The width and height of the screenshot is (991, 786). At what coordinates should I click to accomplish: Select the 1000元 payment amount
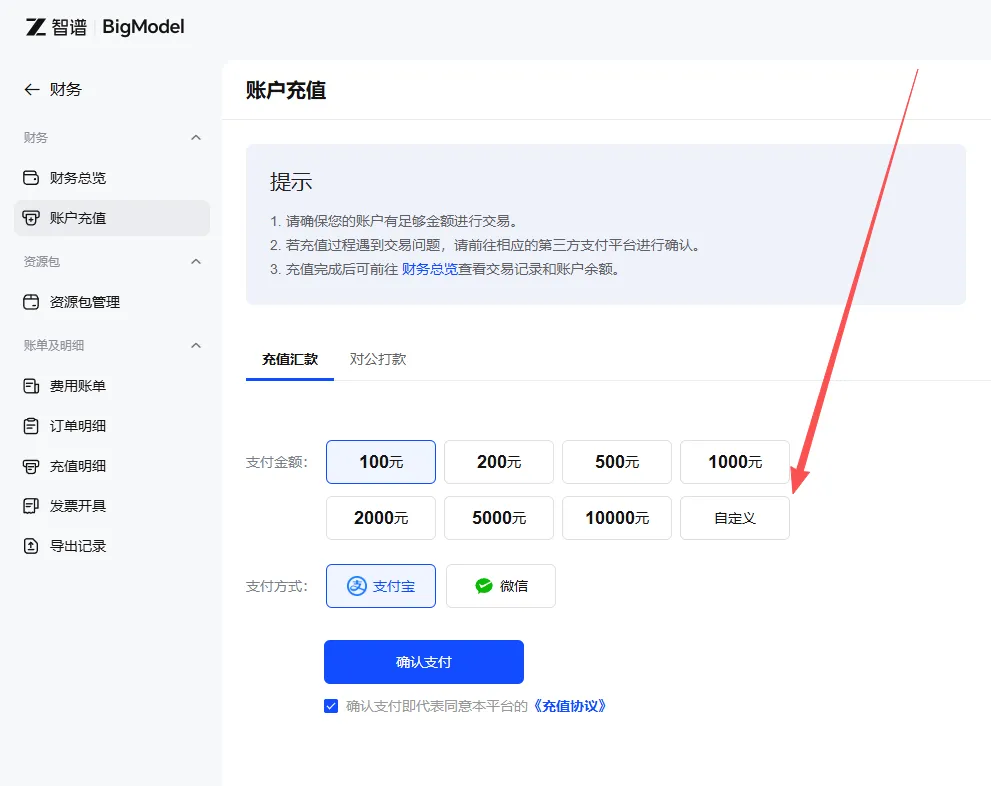tap(735, 462)
